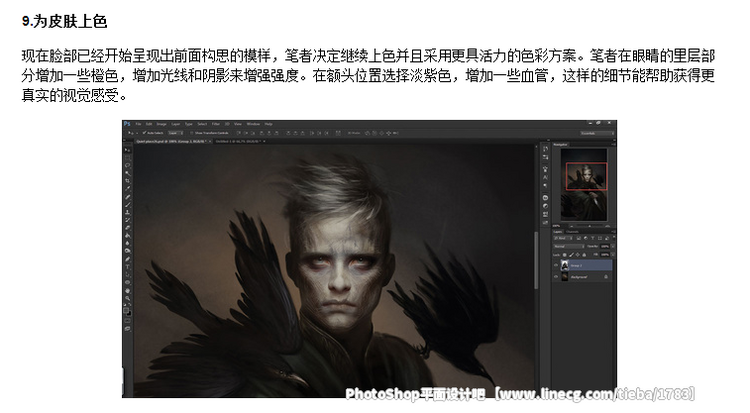The image size is (750, 413).
Task: Switch to the Channels tab
Action: pos(573,232)
